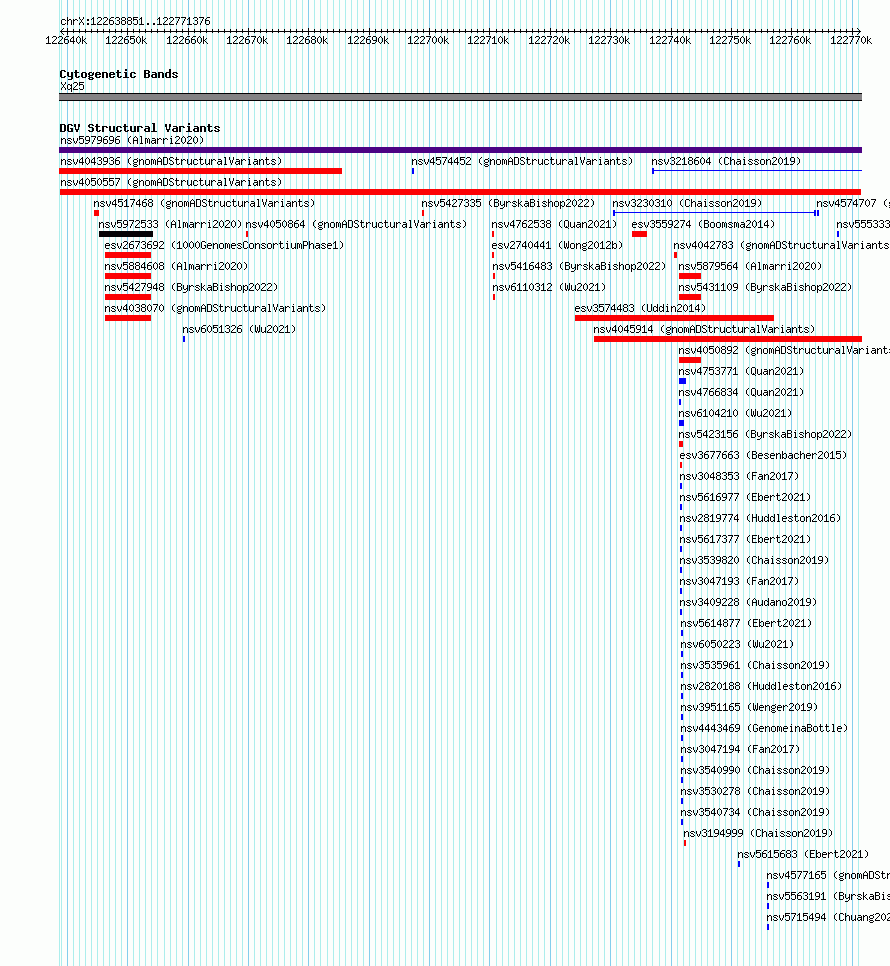Image resolution: width=890 pixels, height=966 pixels.
Task: Open nsv3048353 (Fan2017) label
Action: tap(739, 476)
